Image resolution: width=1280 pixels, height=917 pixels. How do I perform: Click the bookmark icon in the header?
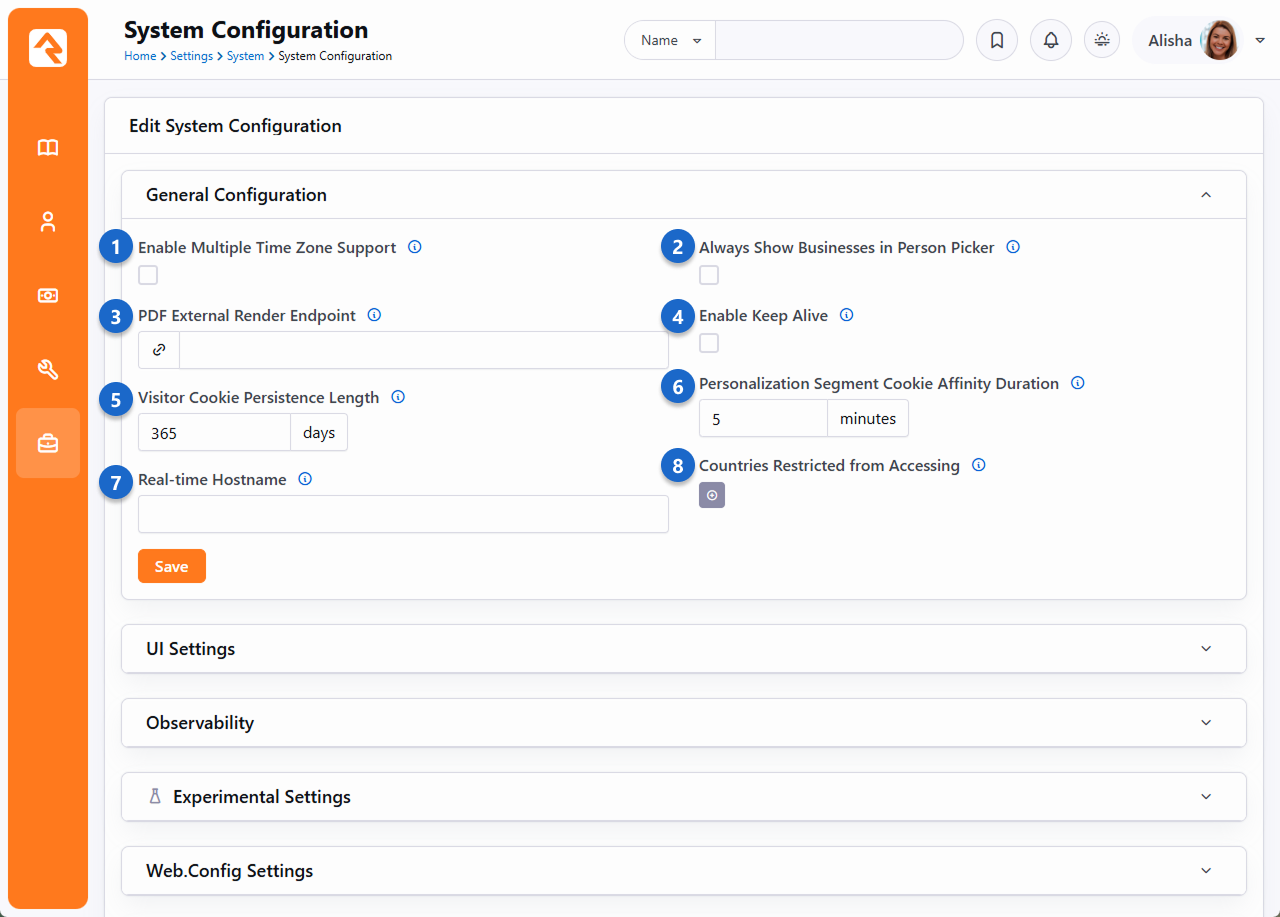996,41
